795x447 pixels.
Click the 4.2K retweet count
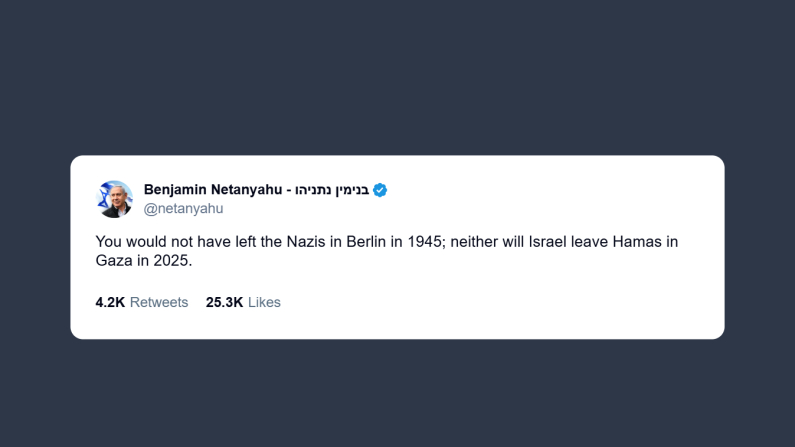click(x=110, y=302)
